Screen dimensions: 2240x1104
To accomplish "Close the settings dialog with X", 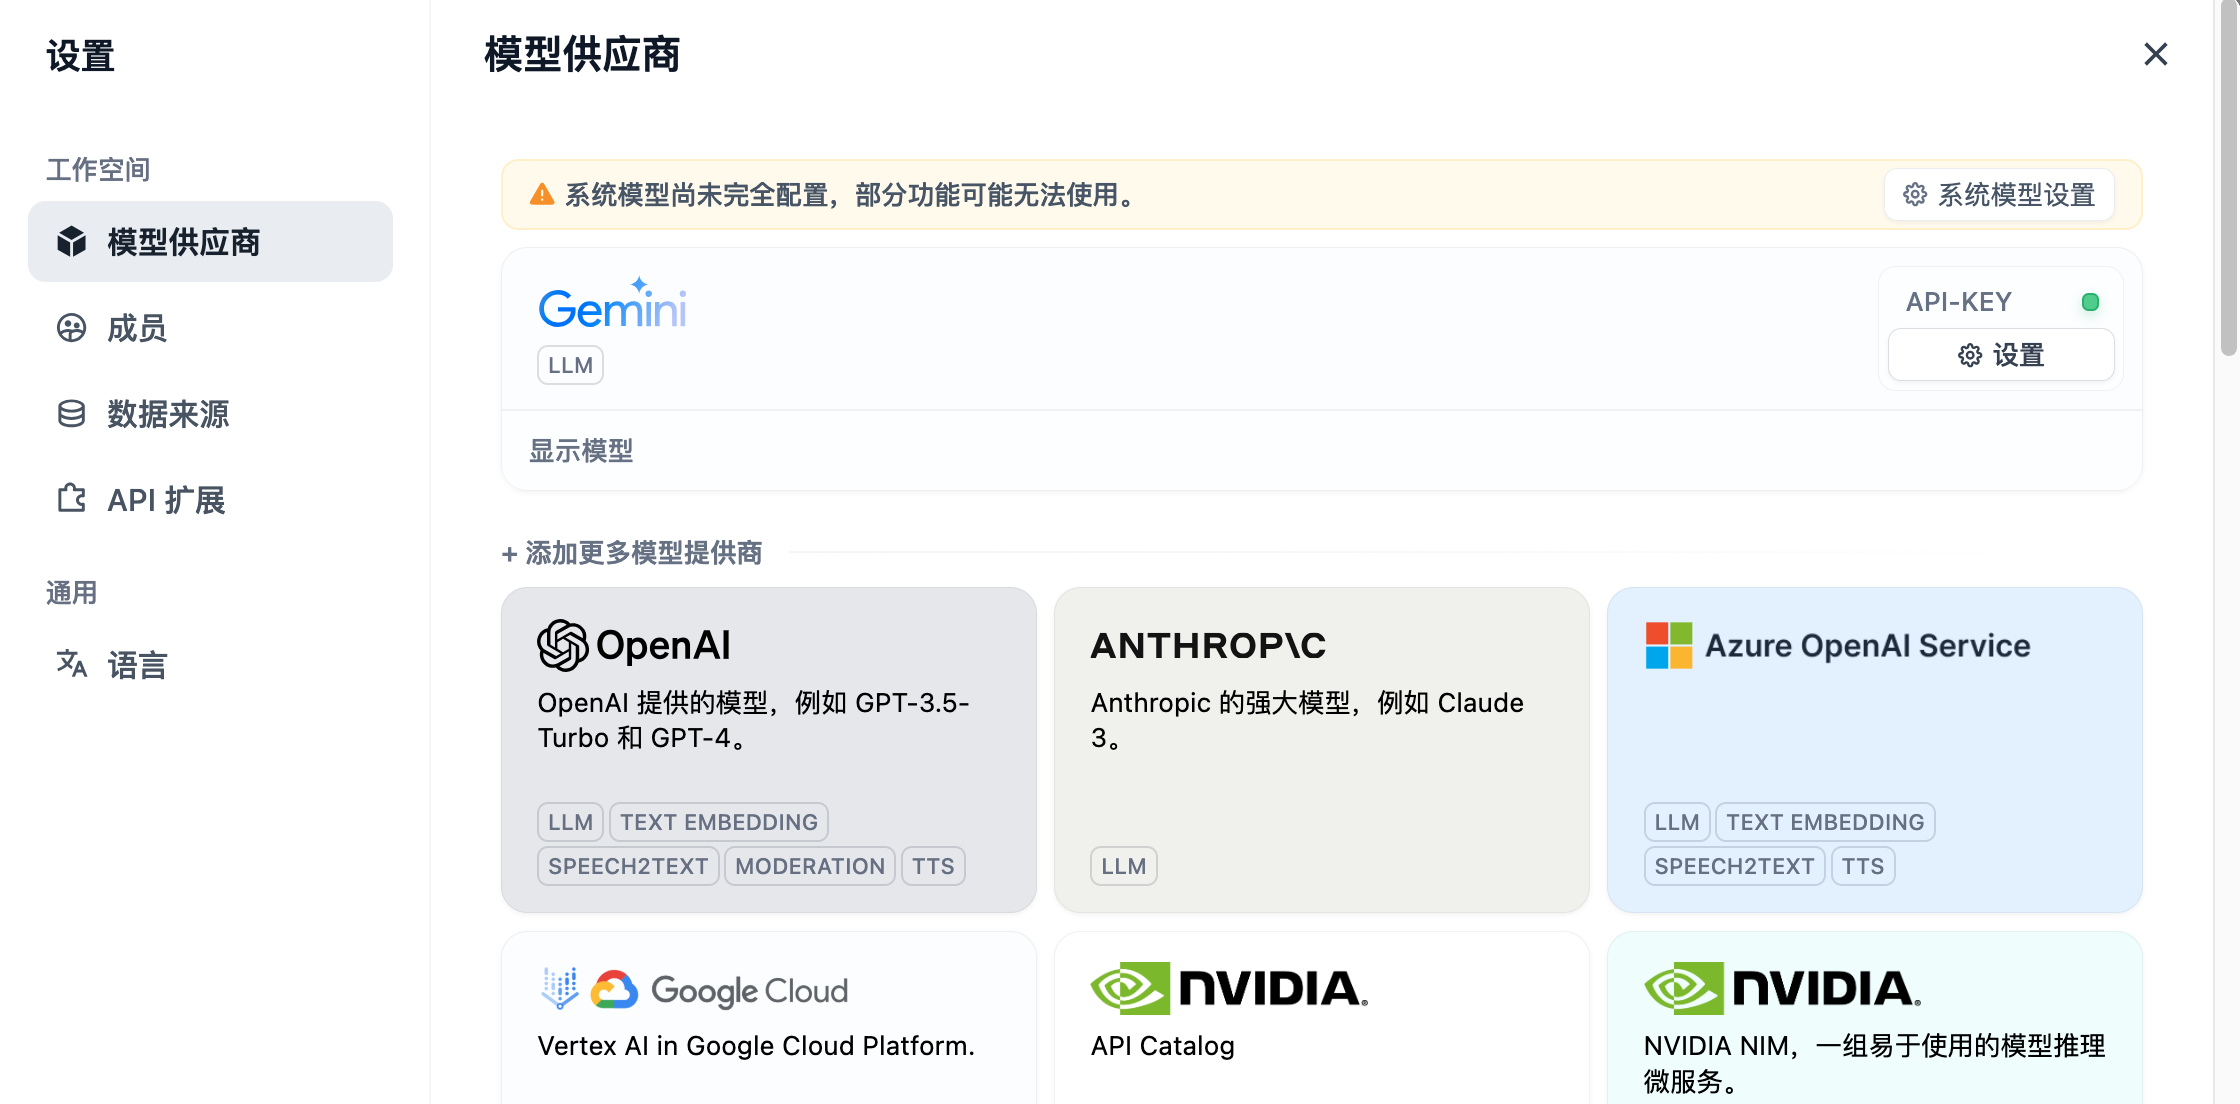I will (2156, 54).
